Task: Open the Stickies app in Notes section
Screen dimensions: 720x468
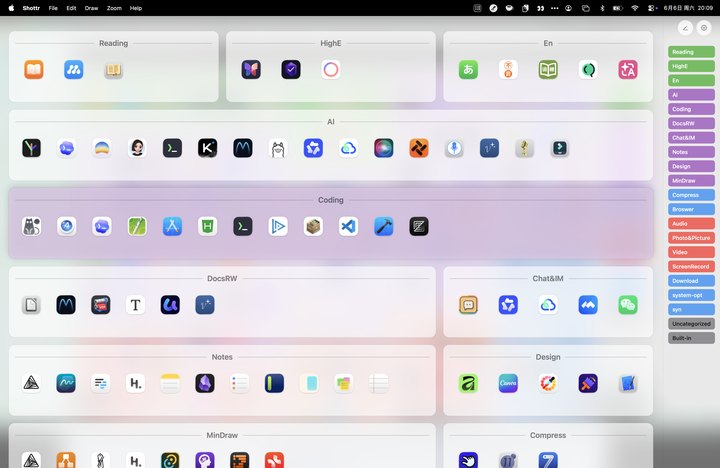Action: [x=344, y=383]
